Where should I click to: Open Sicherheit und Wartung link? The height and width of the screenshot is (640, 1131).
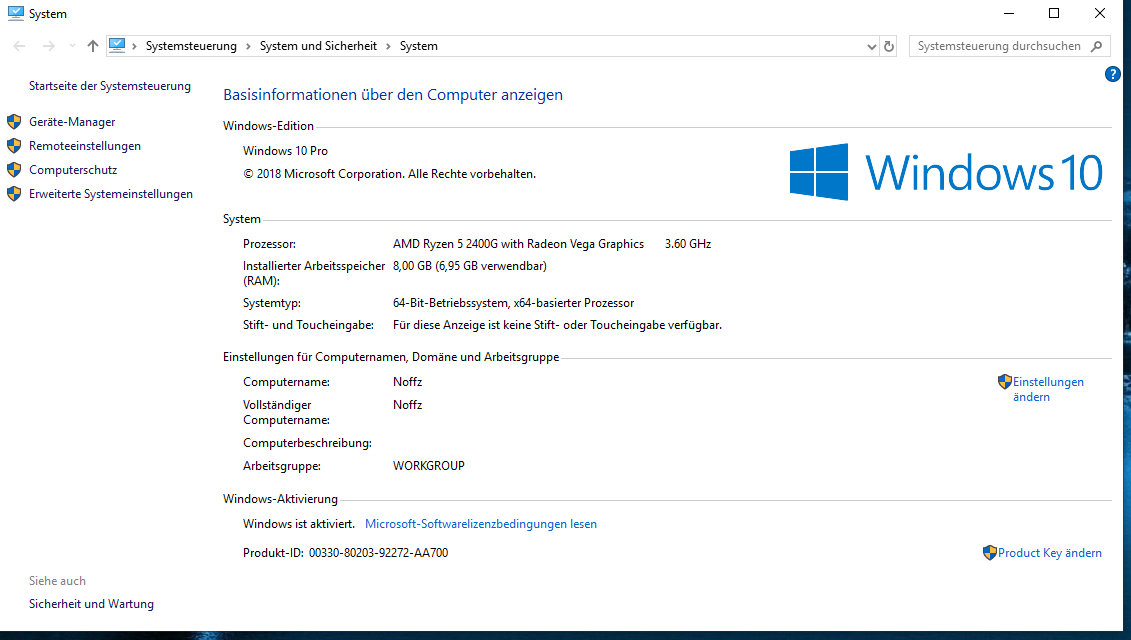pos(91,604)
